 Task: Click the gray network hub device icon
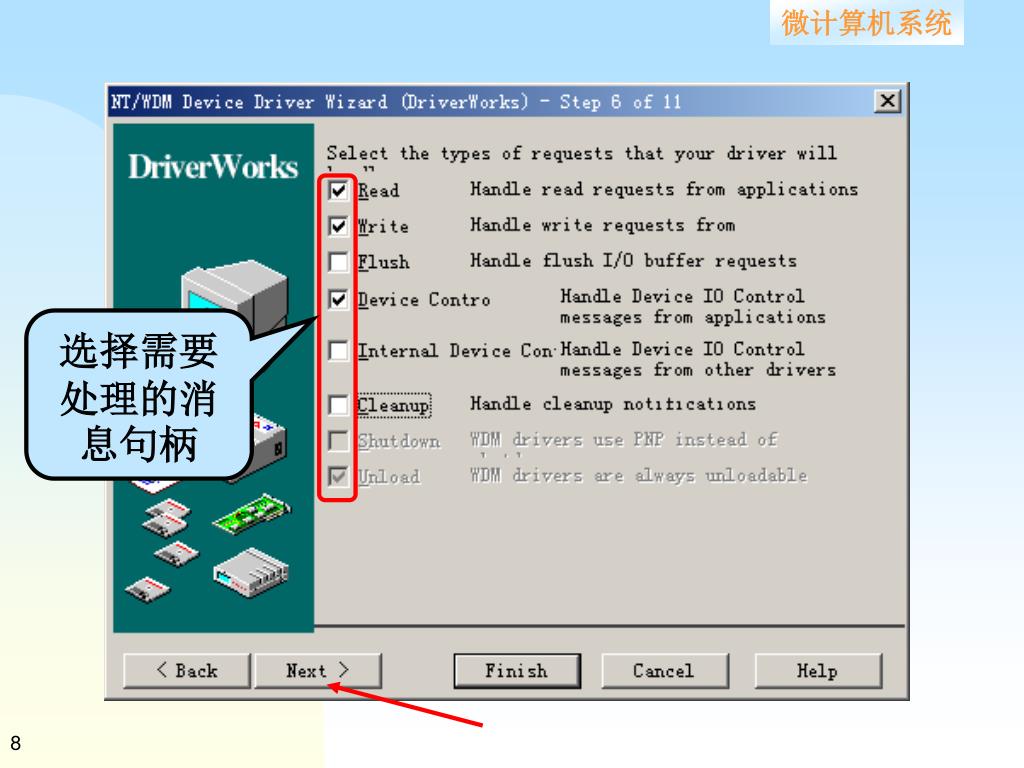point(251,573)
